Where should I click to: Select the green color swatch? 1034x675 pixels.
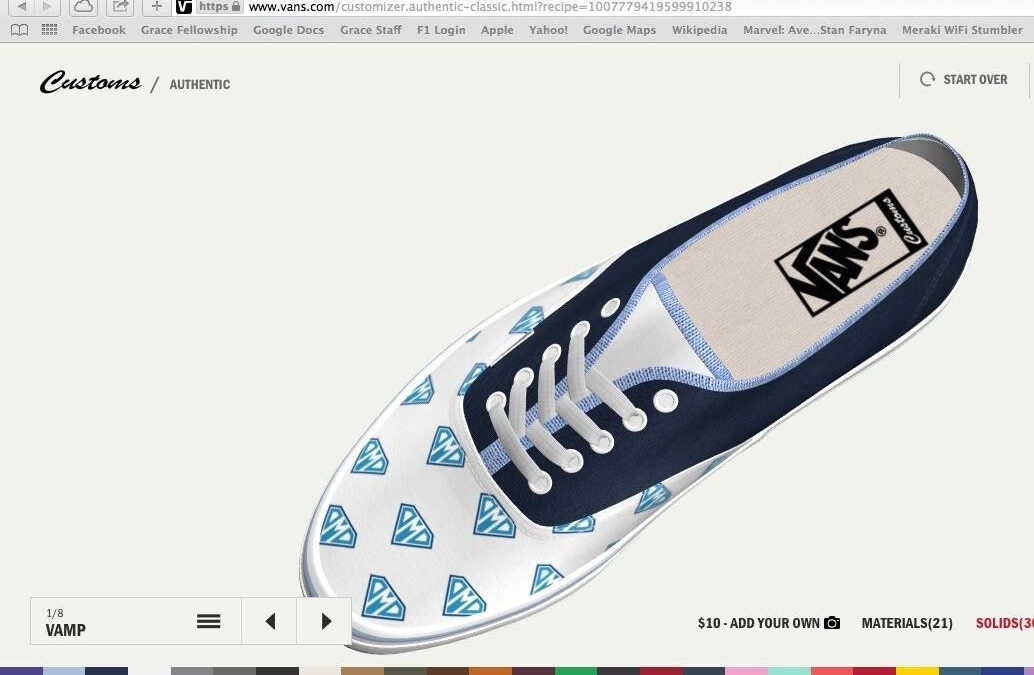(576, 671)
